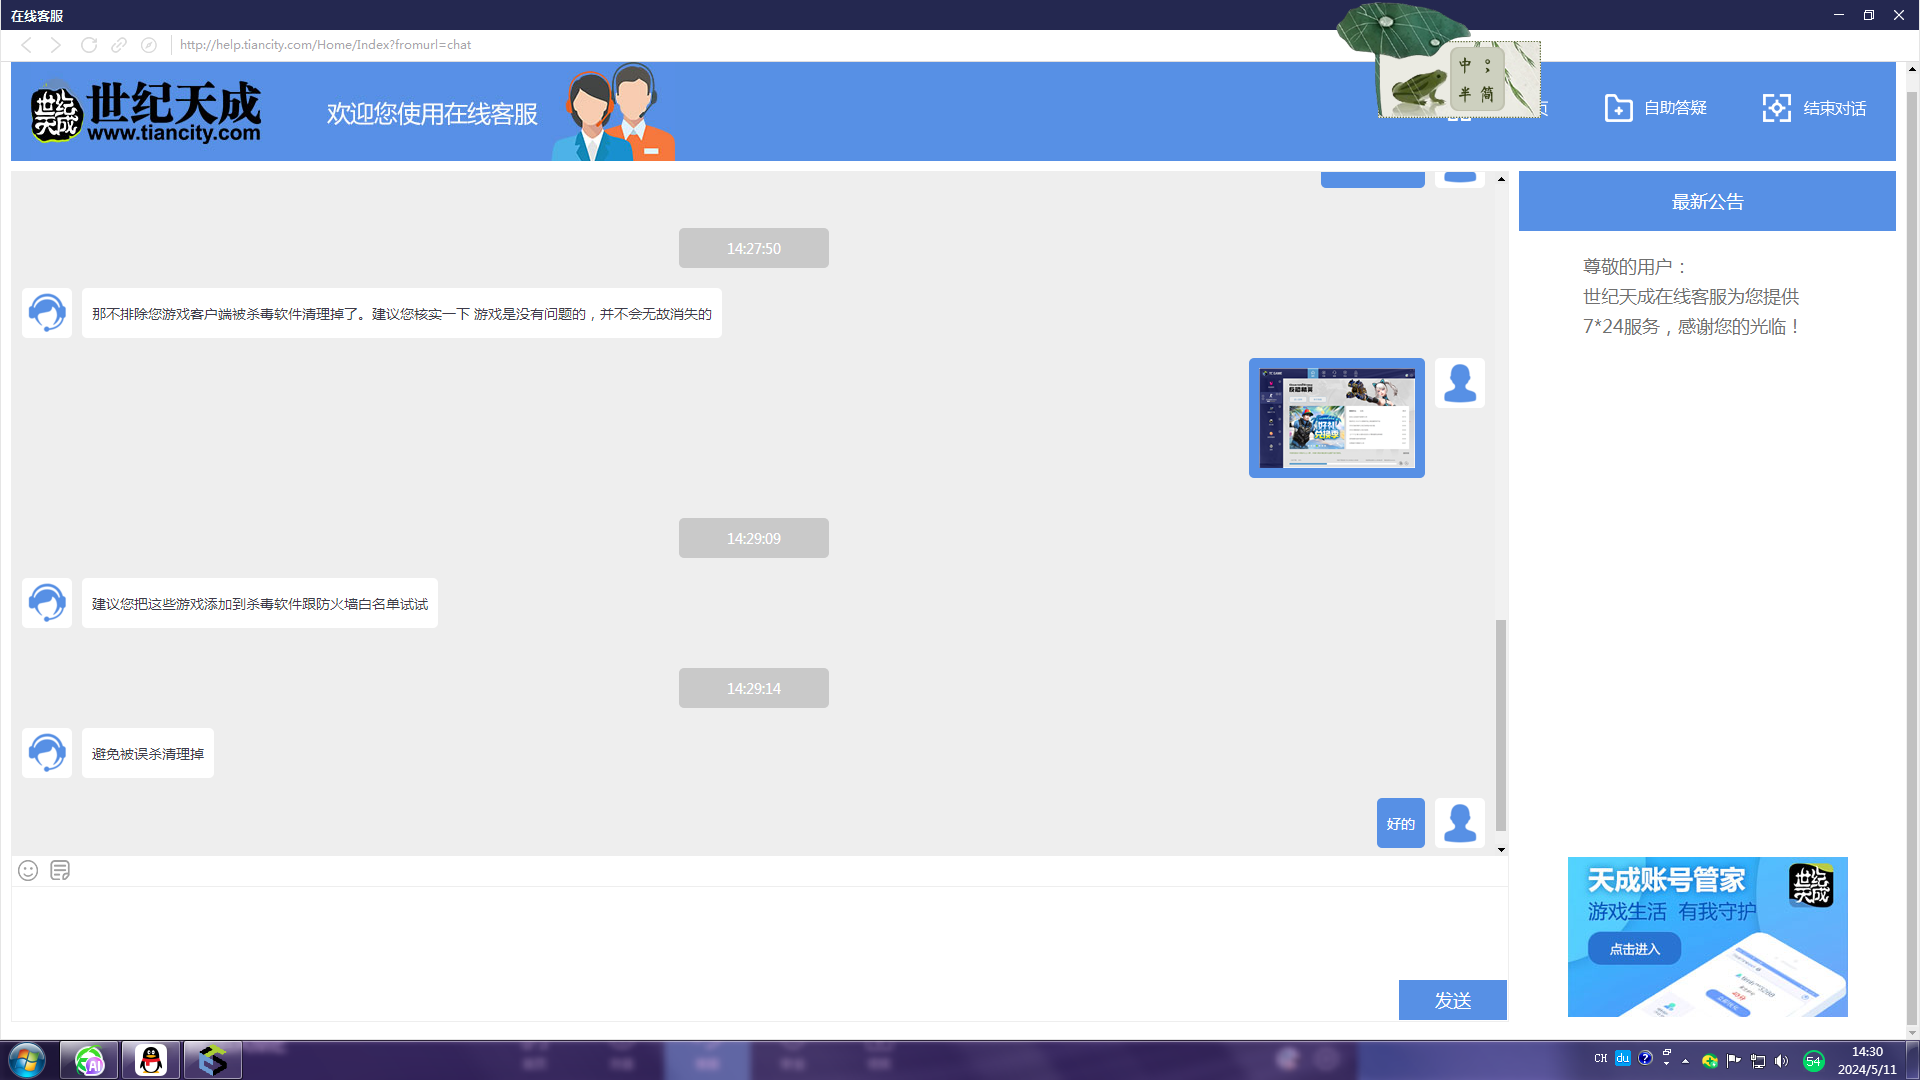1920x1080 pixels.
Task: Click browser forward arrow
Action: [56, 45]
